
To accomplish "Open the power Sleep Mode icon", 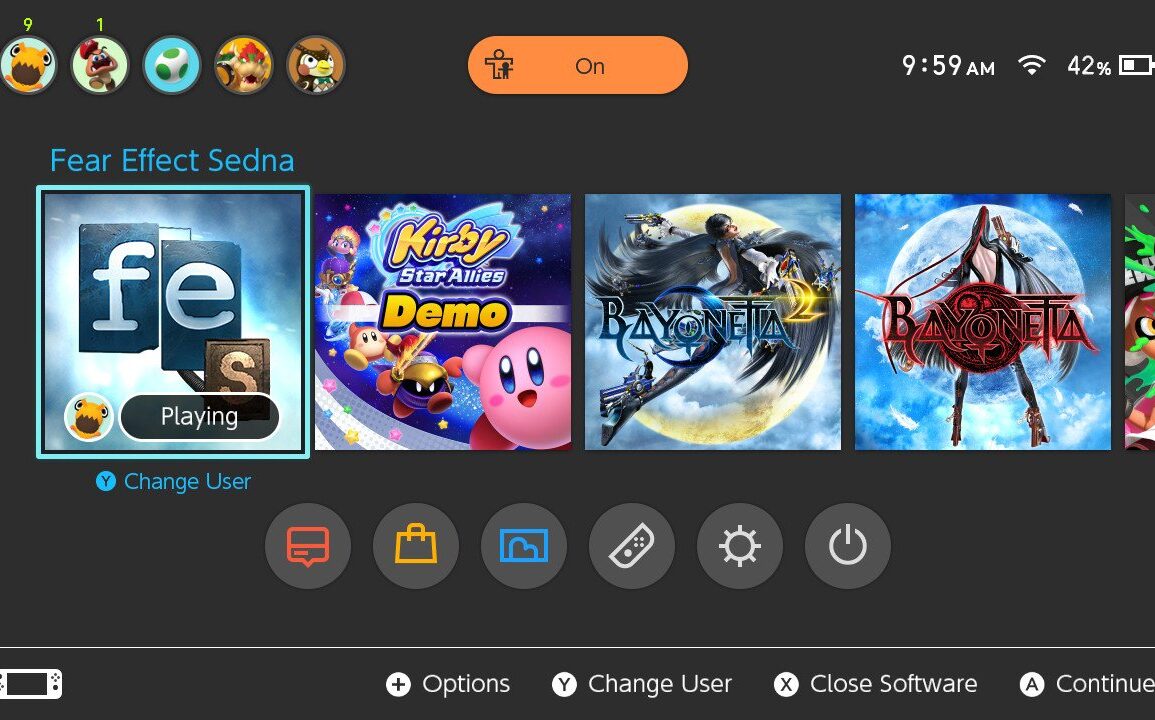I will pos(848,546).
